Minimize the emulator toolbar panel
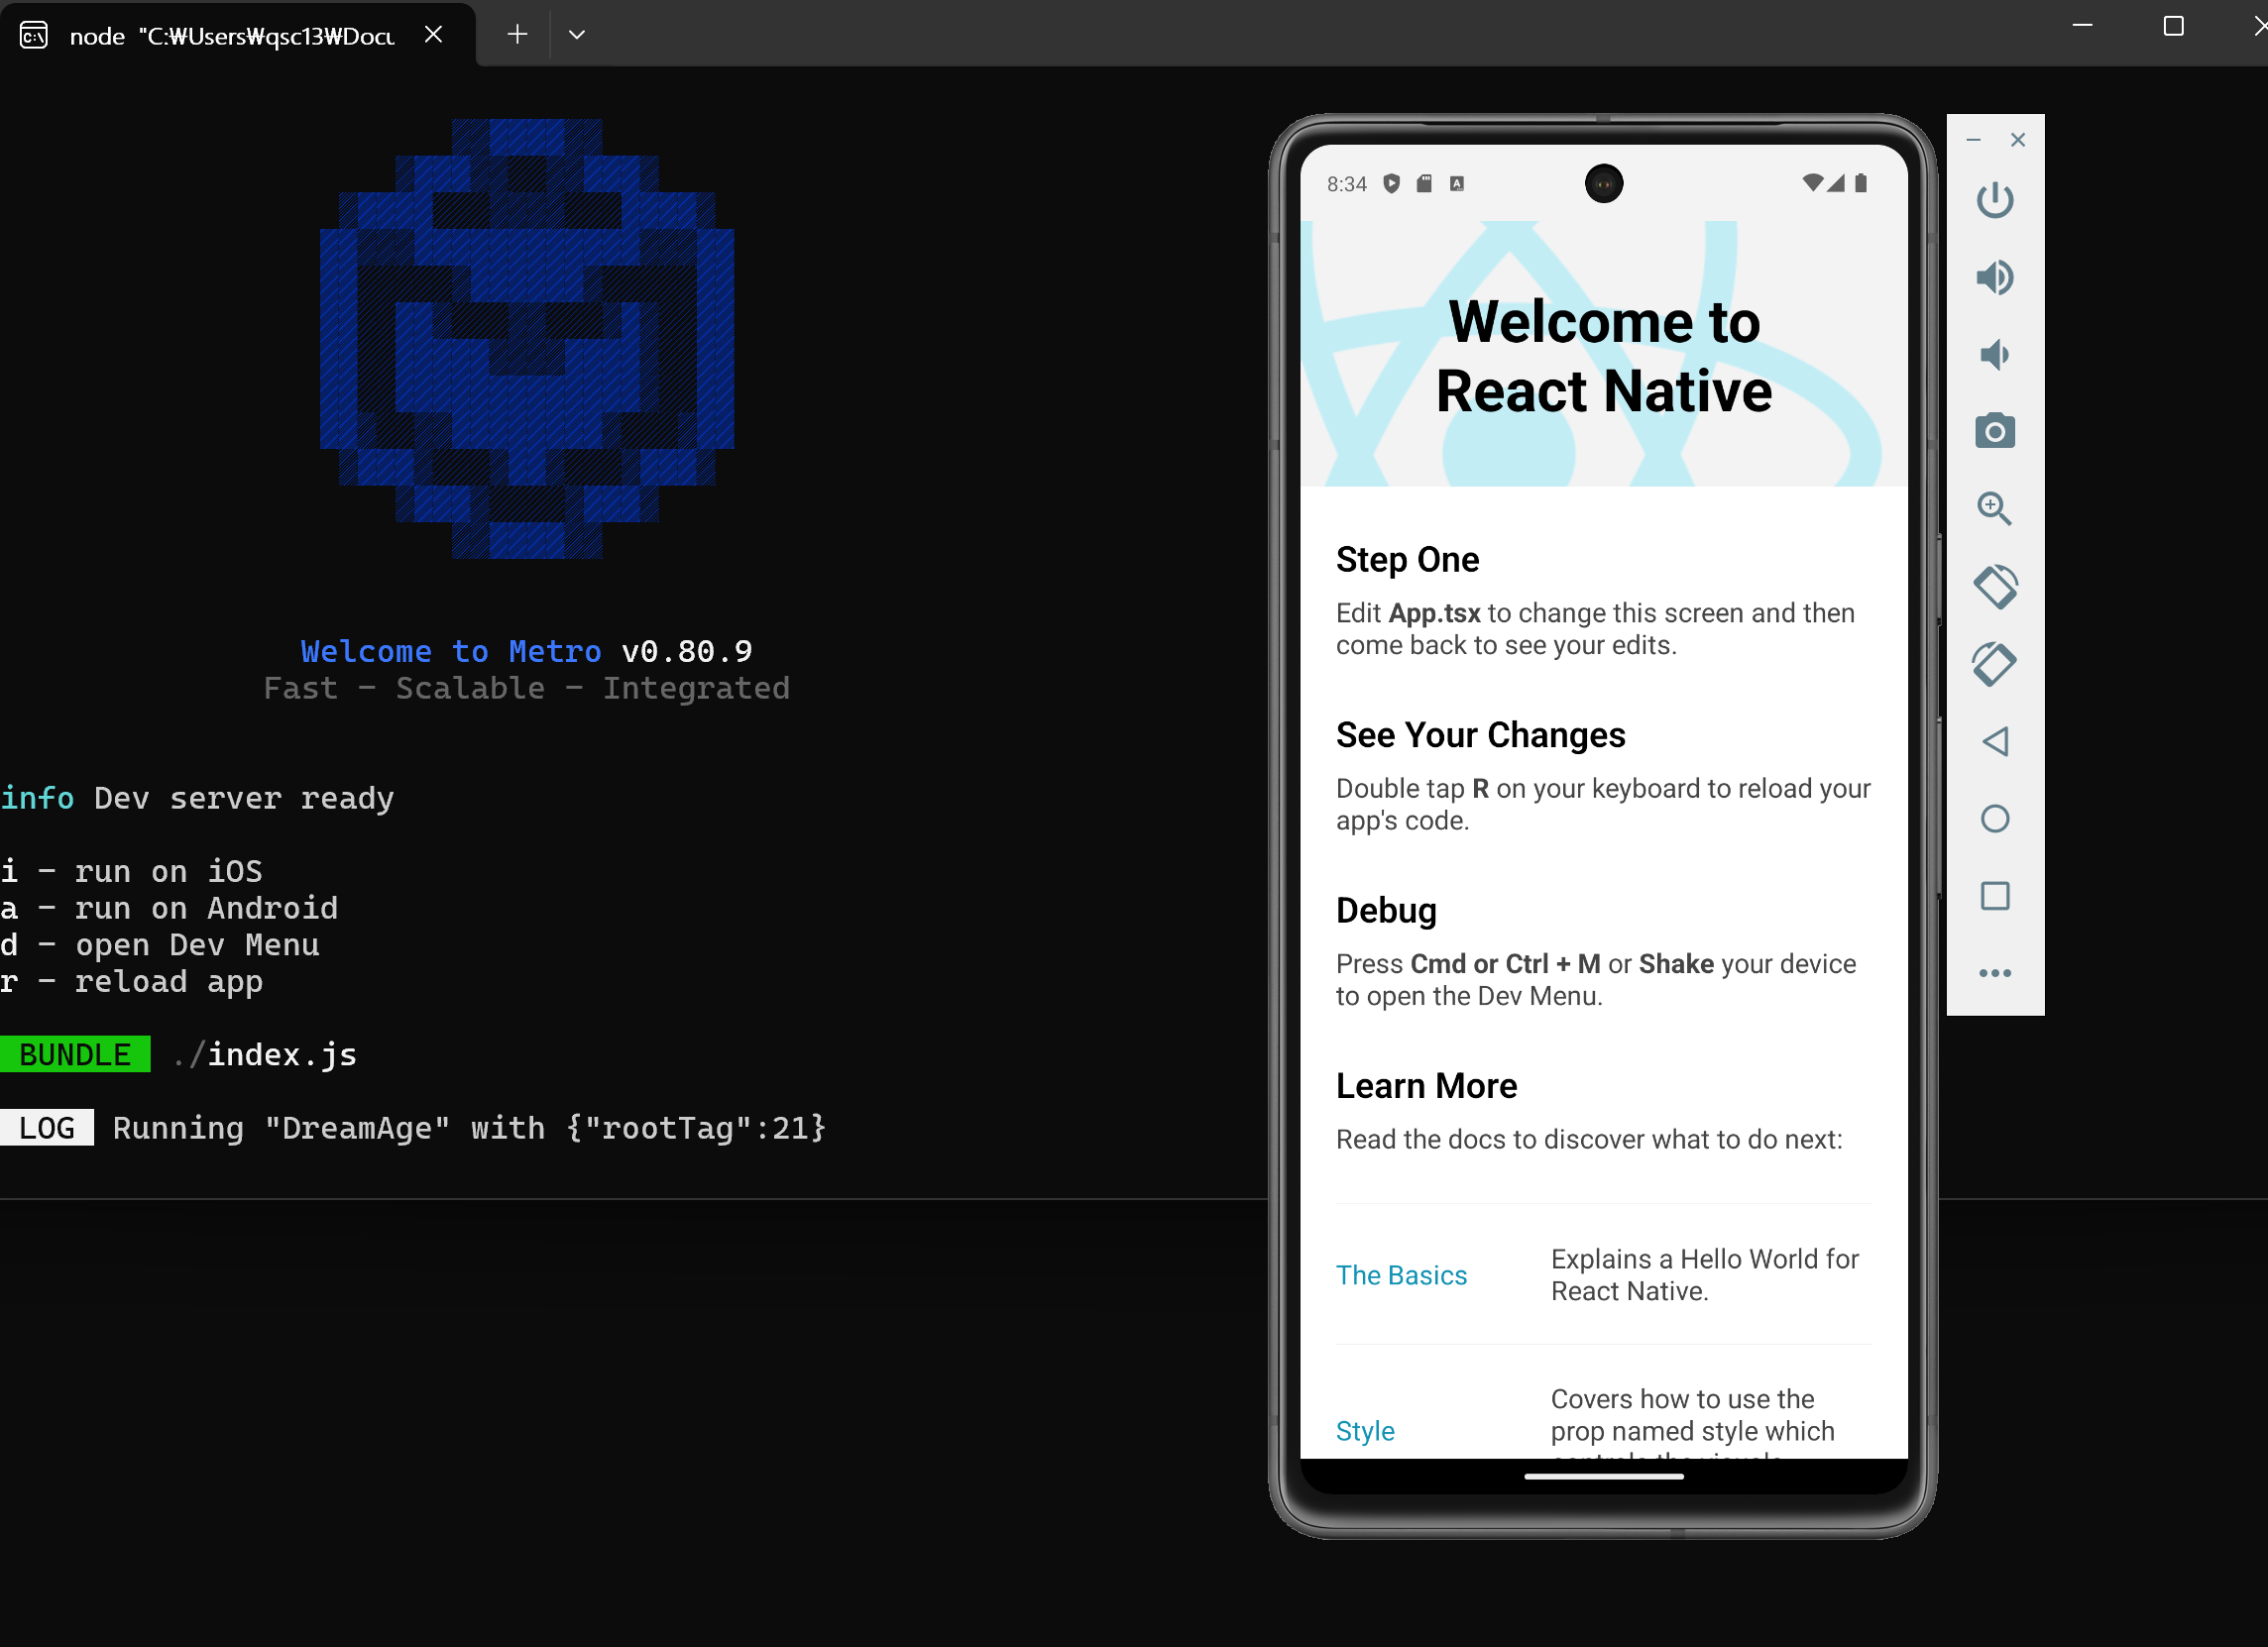Viewport: 2268px width, 1647px height. coord(1973,140)
